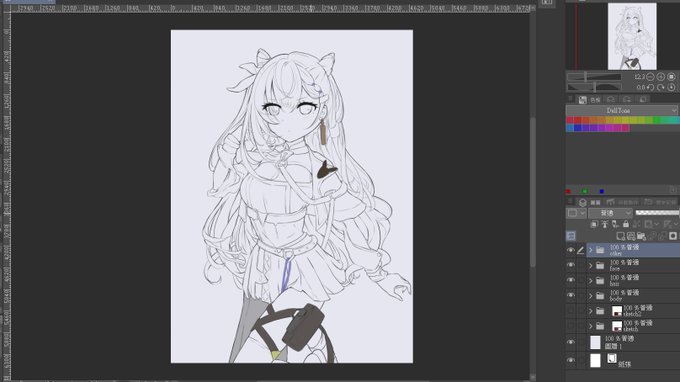Click the sketch2 folder mask thumbnail
680x382 pixels.
[617, 311]
